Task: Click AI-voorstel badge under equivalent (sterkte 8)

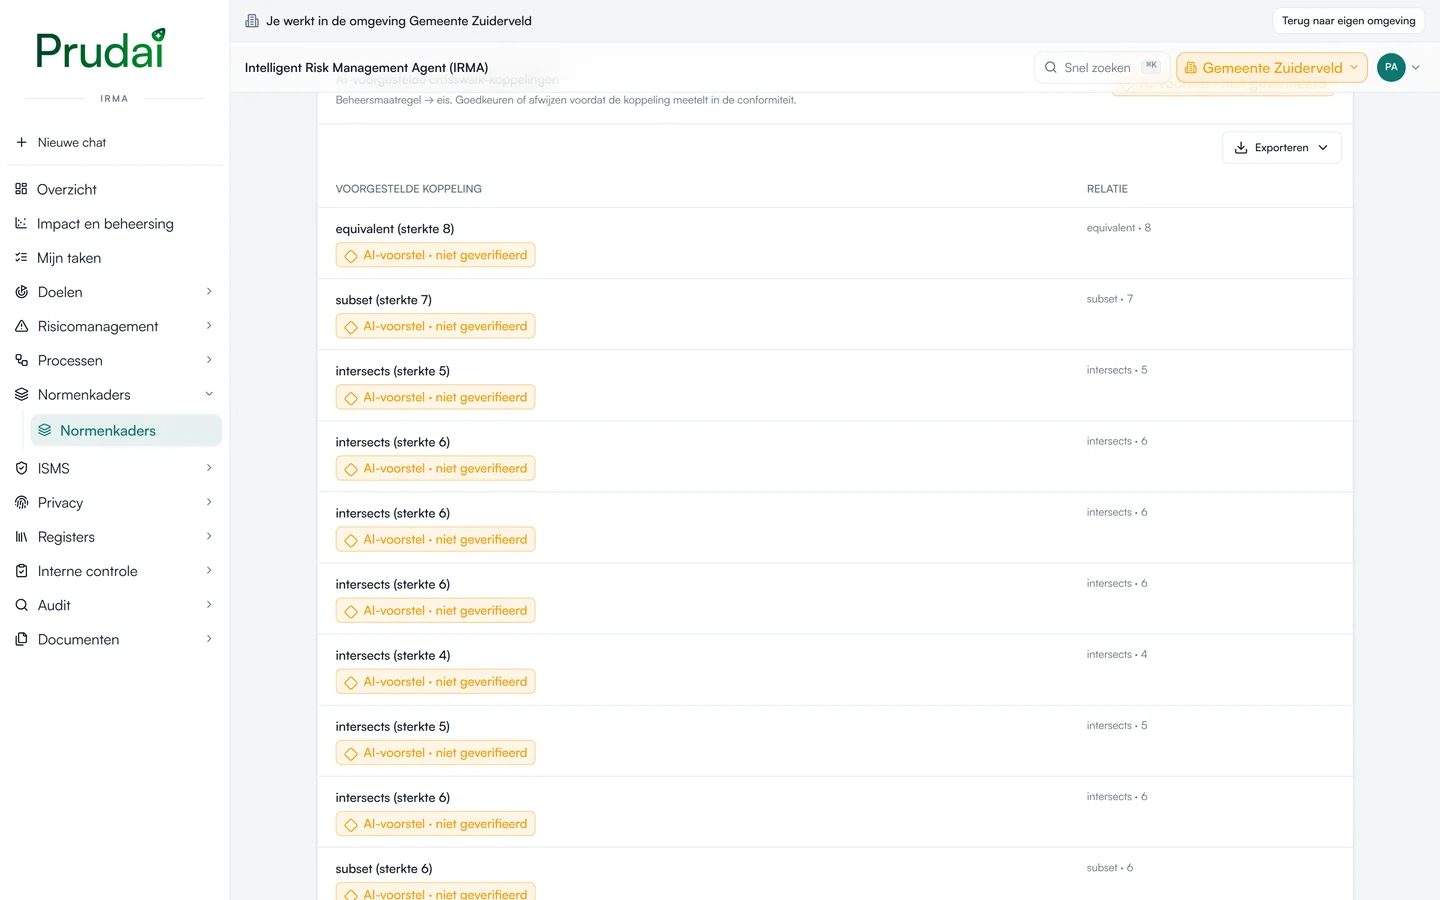Action: pos(435,255)
